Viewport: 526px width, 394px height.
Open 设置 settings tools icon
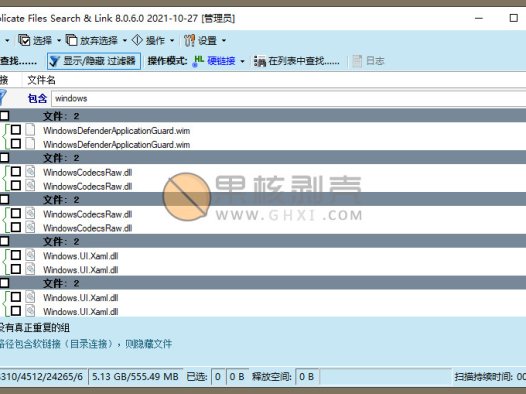tap(190, 41)
